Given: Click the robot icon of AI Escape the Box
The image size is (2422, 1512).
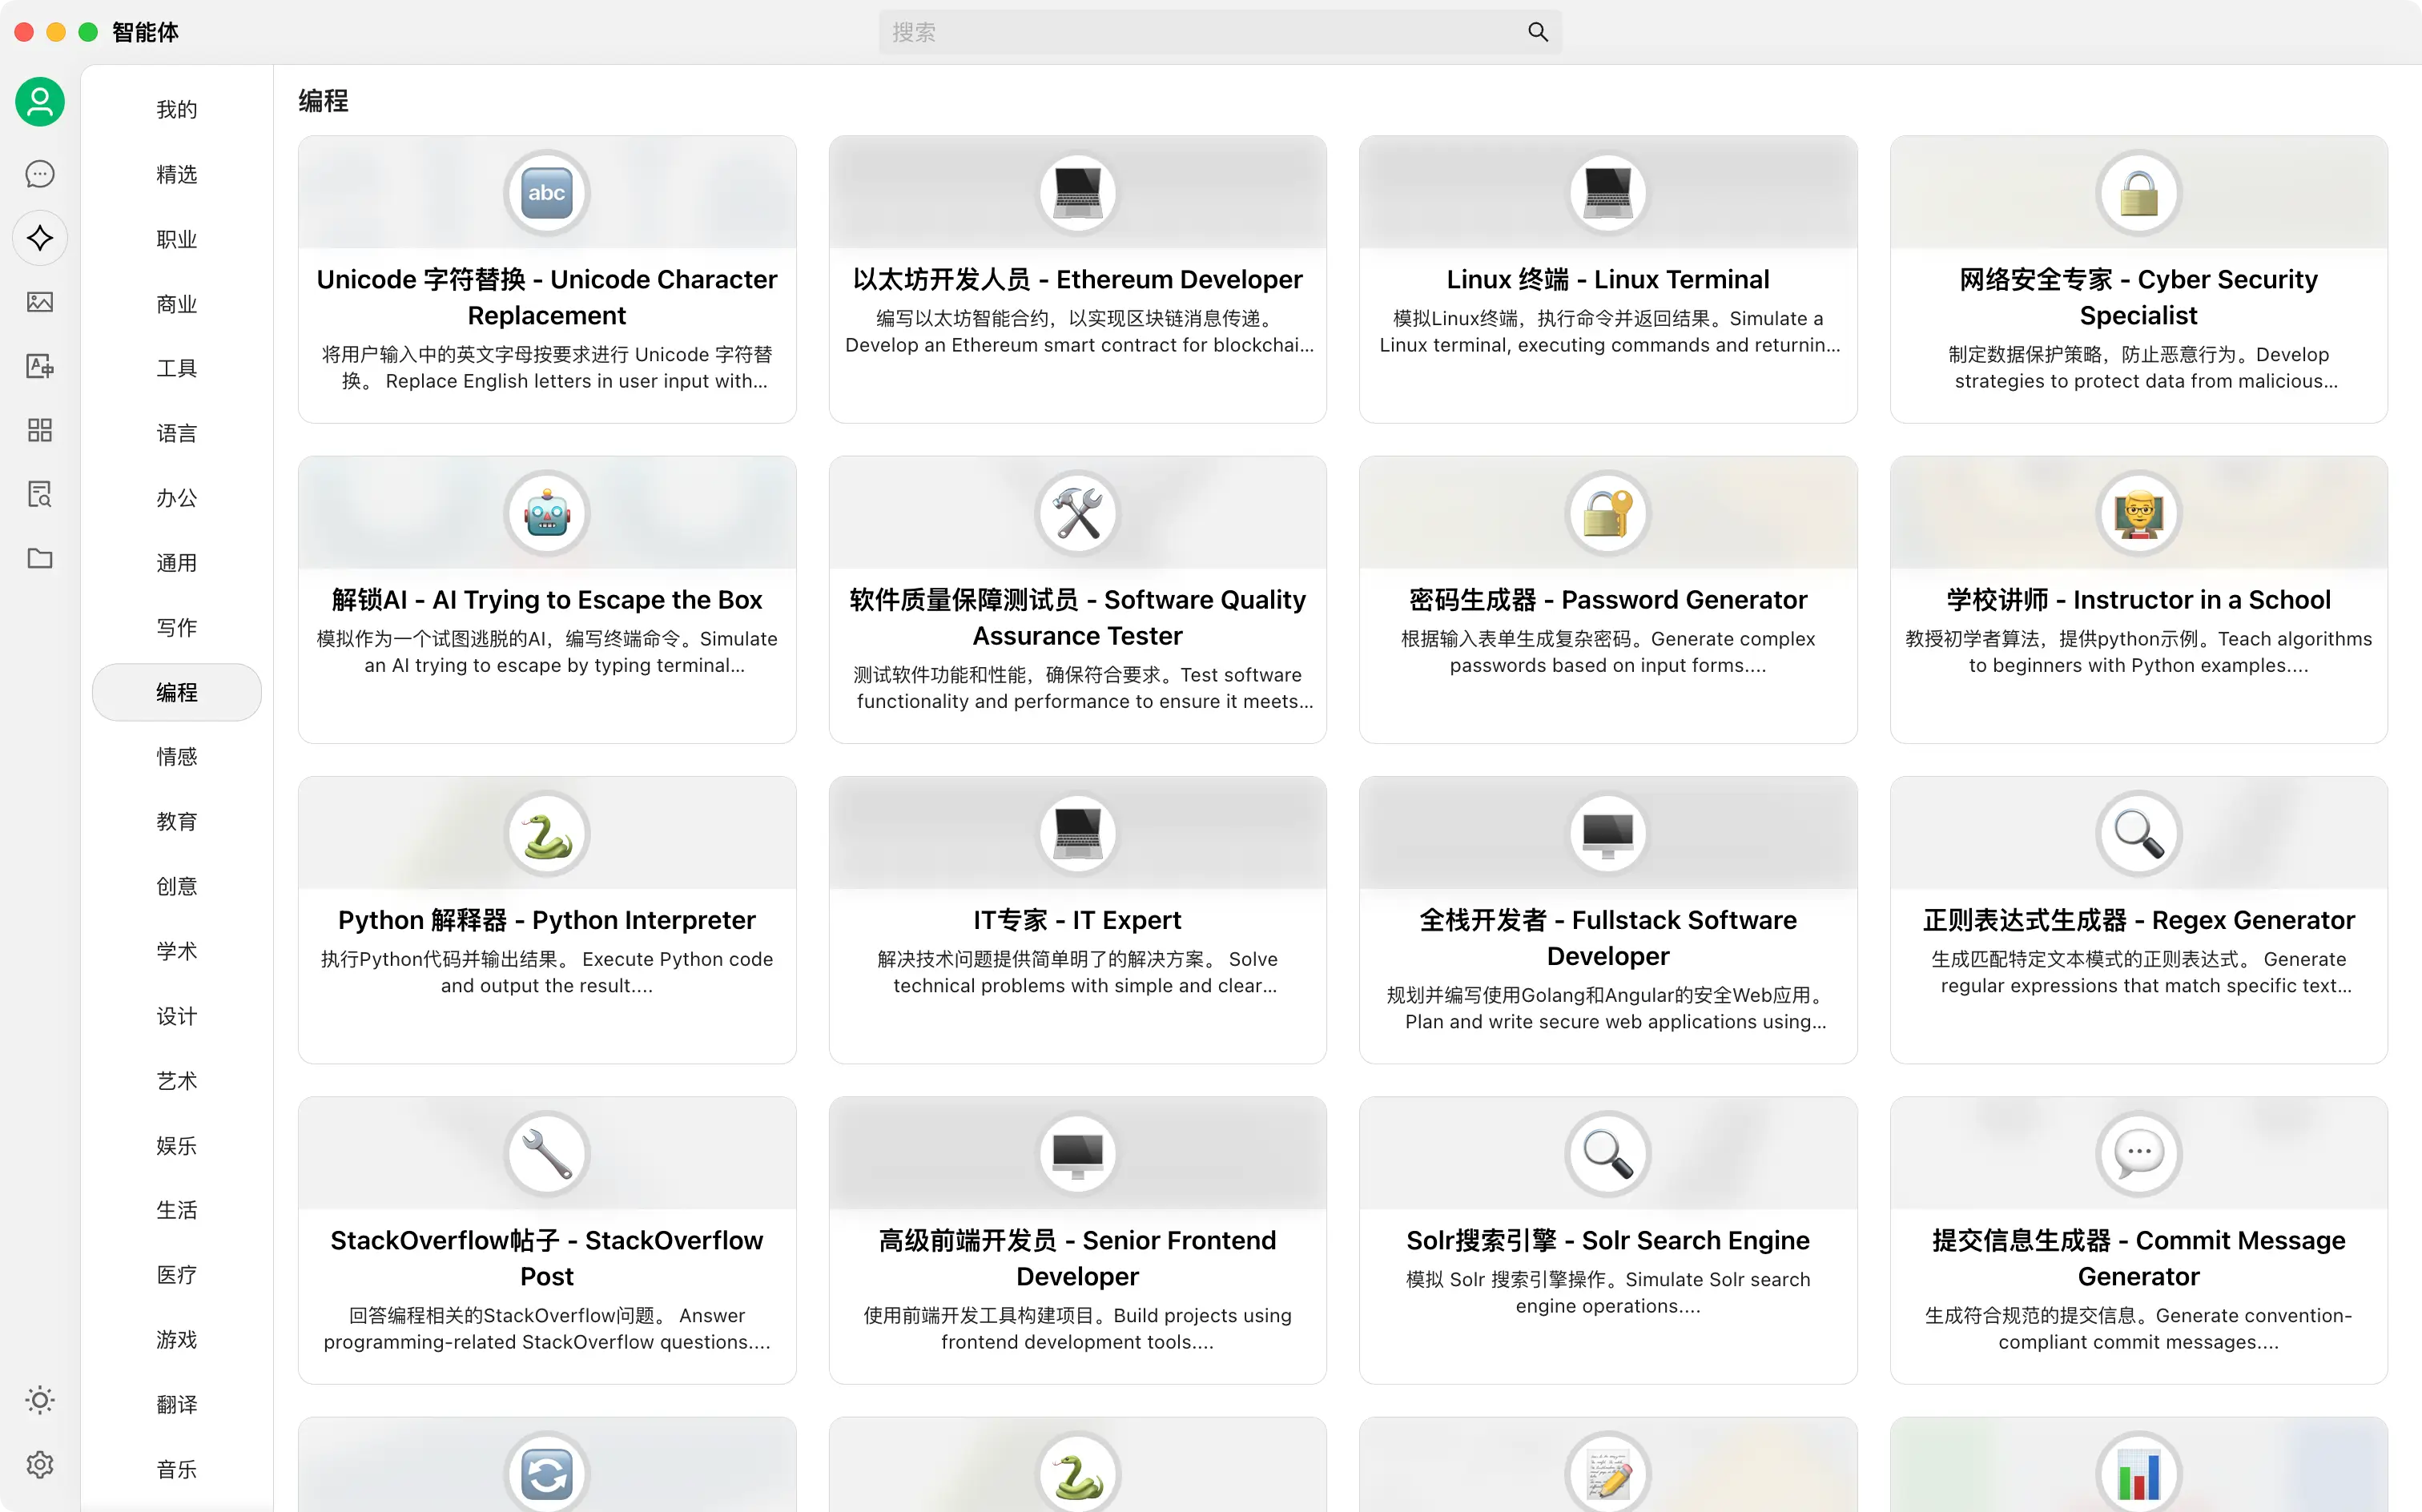Looking at the screenshot, I should click(x=547, y=513).
